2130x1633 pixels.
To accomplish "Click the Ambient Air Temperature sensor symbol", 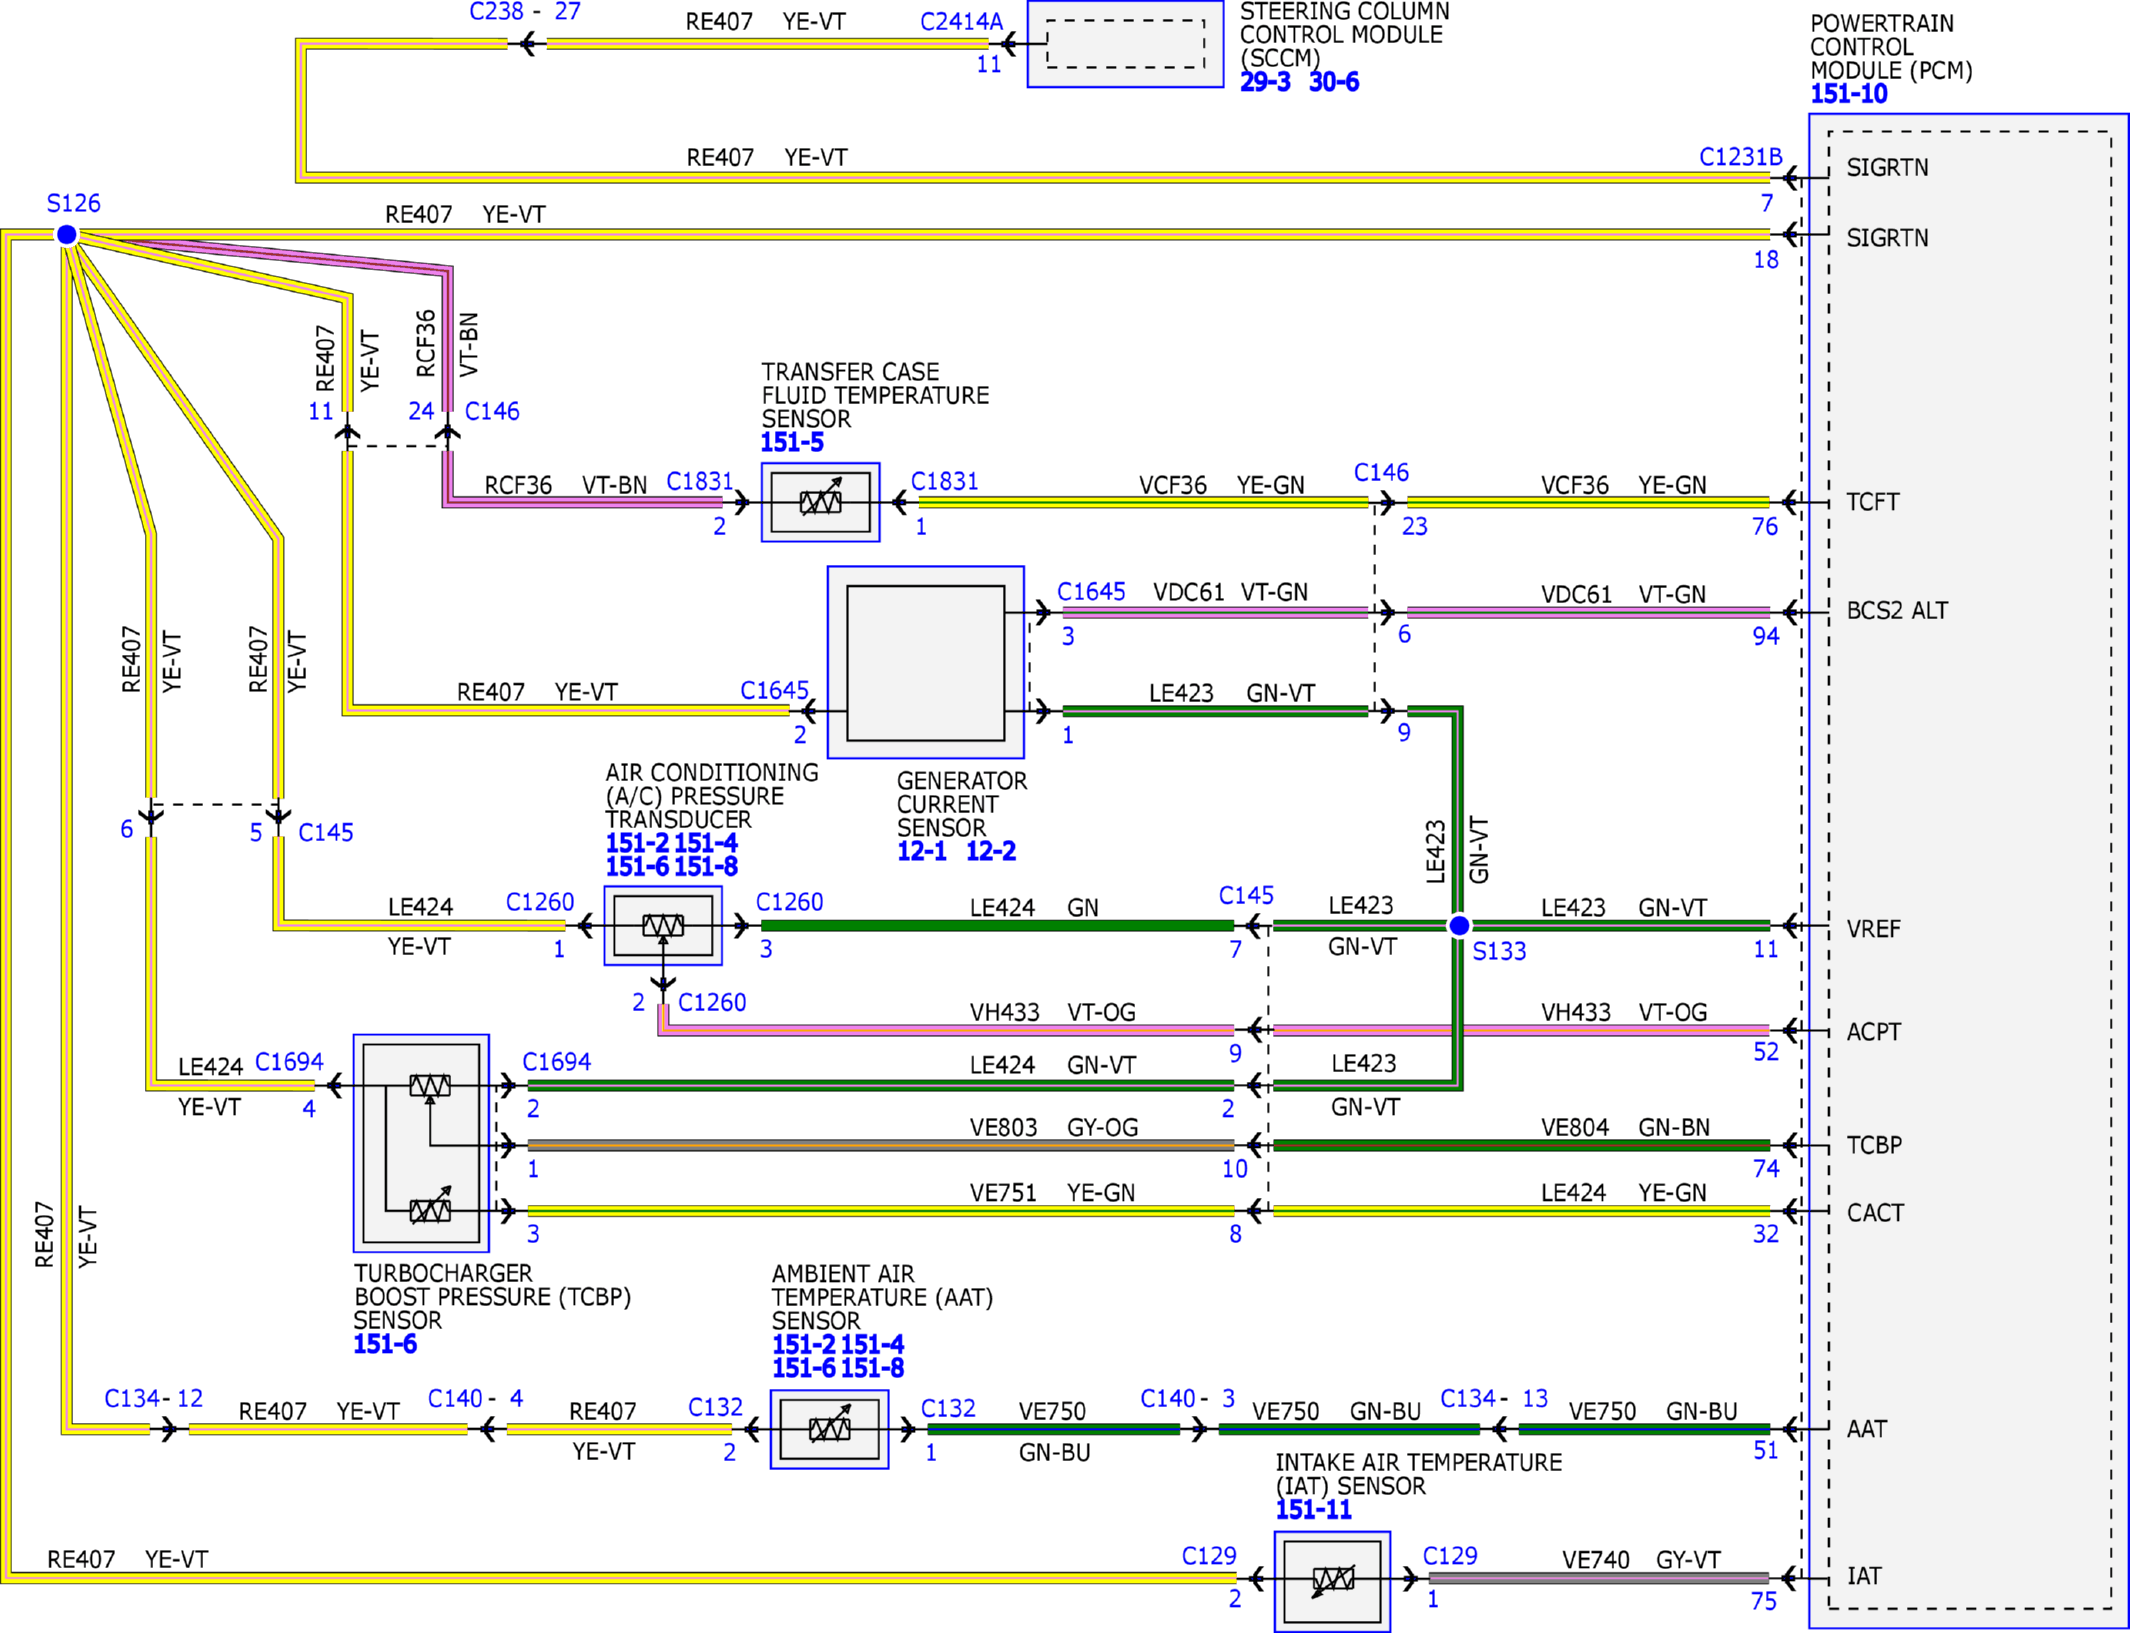I will [829, 1429].
